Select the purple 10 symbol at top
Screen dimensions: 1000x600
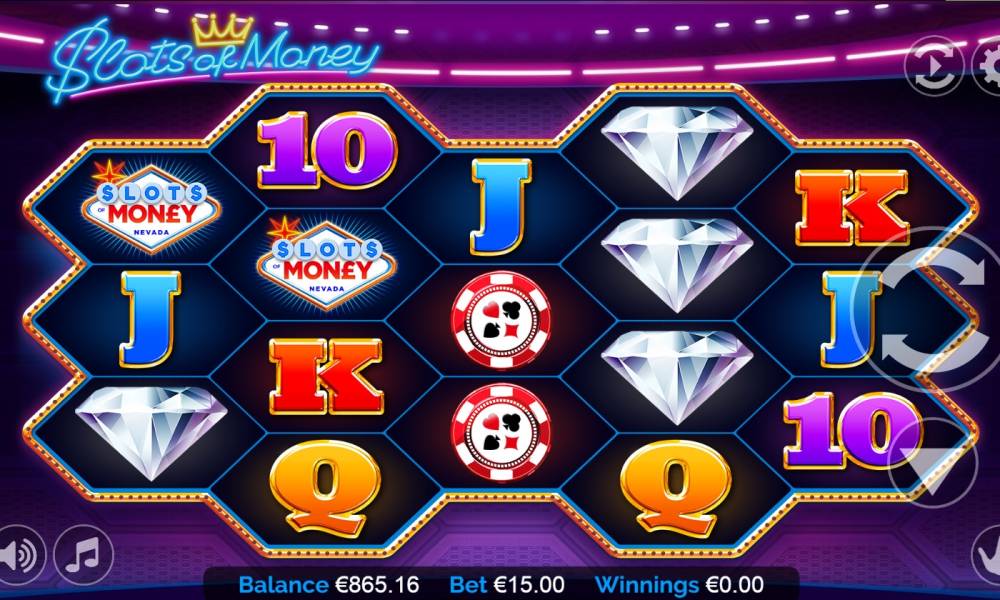click(x=327, y=150)
